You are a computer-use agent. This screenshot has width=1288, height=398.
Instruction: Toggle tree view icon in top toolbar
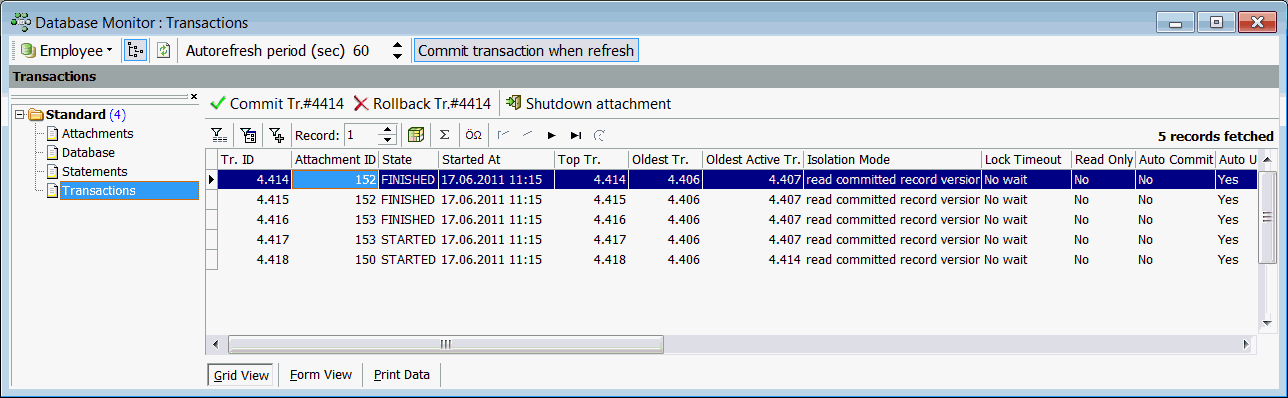click(x=135, y=50)
